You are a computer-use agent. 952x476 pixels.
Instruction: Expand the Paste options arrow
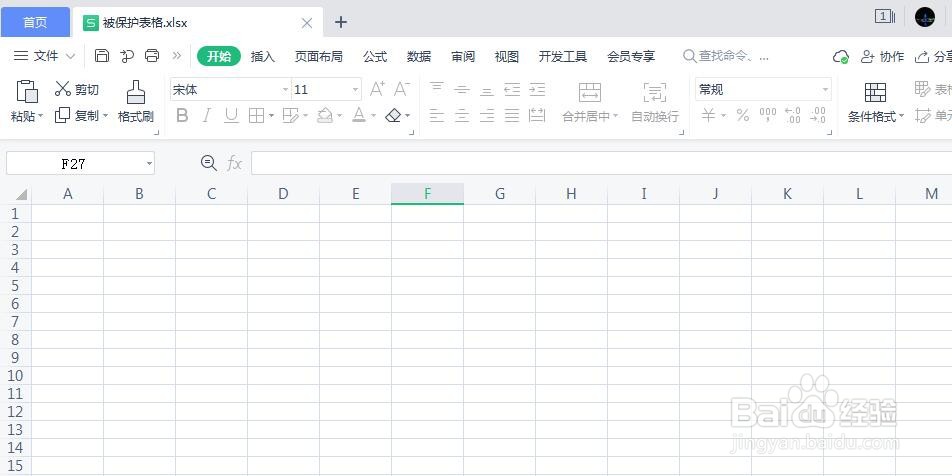click(x=41, y=116)
